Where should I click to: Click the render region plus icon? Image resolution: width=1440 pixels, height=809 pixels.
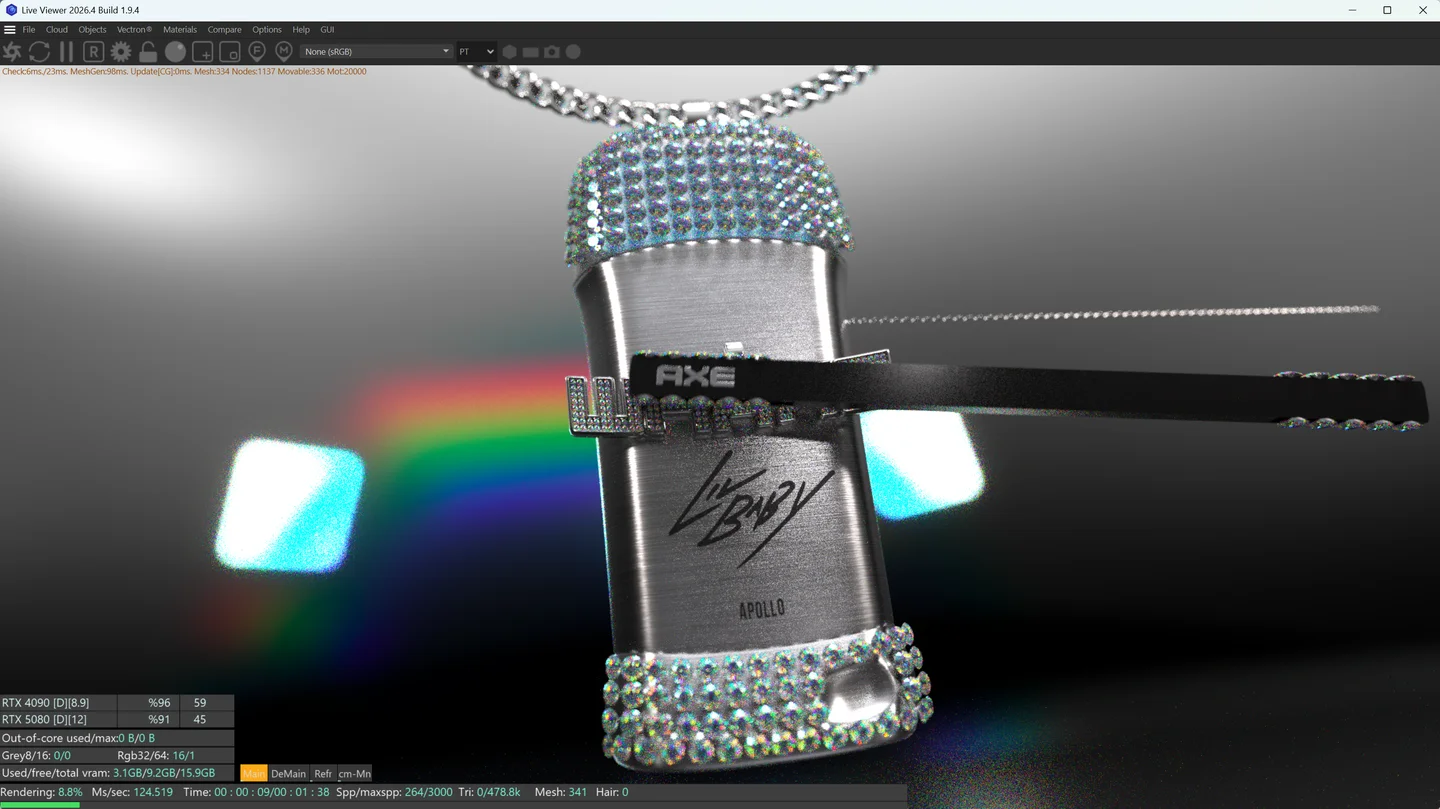click(x=202, y=52)
